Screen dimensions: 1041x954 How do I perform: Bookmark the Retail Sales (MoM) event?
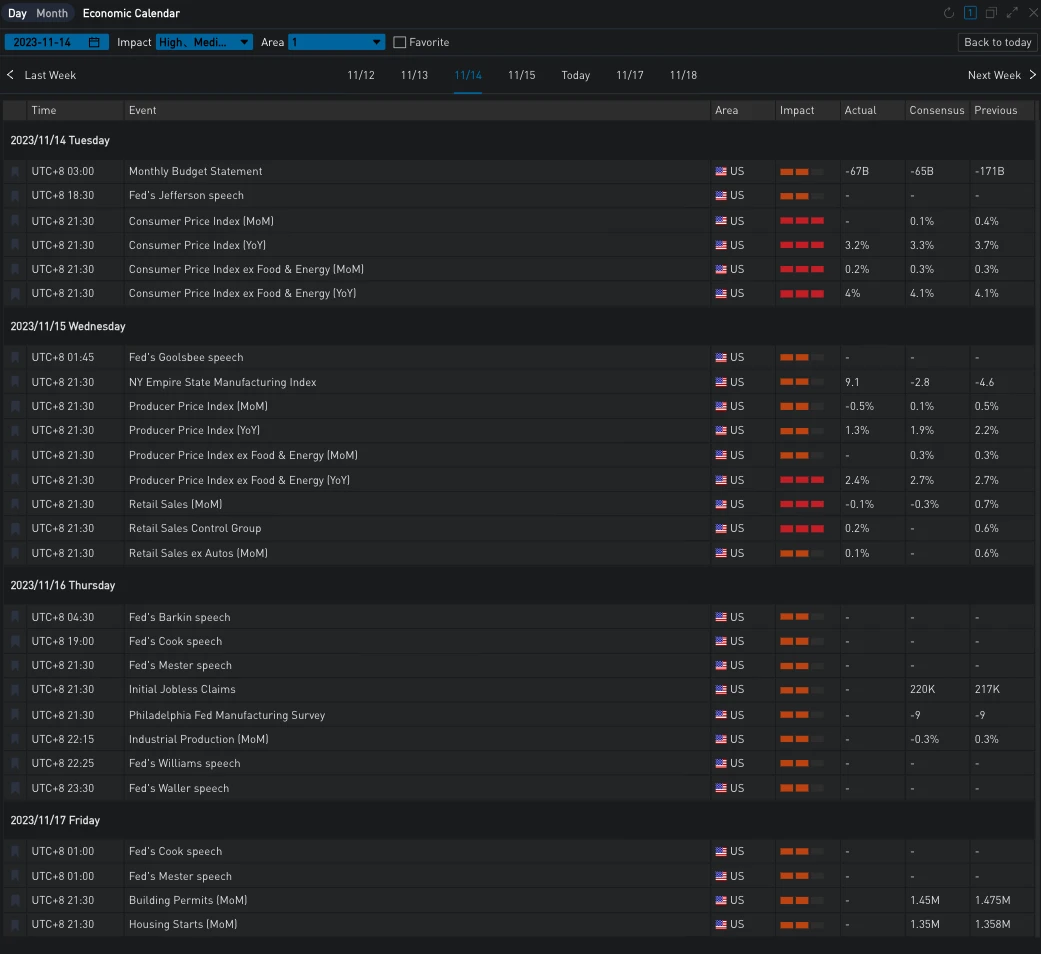click(15, 505)
